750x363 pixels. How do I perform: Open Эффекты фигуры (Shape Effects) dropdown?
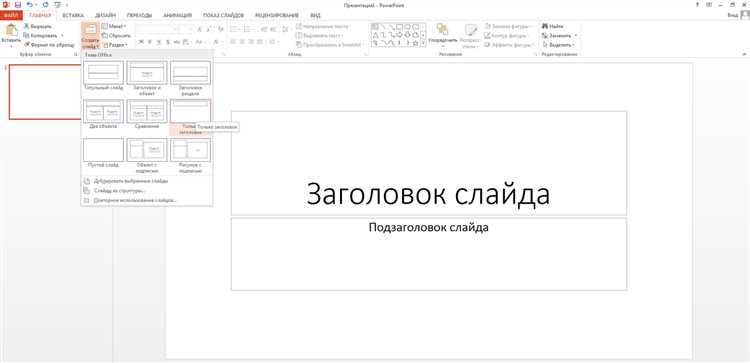pos(509,44)
